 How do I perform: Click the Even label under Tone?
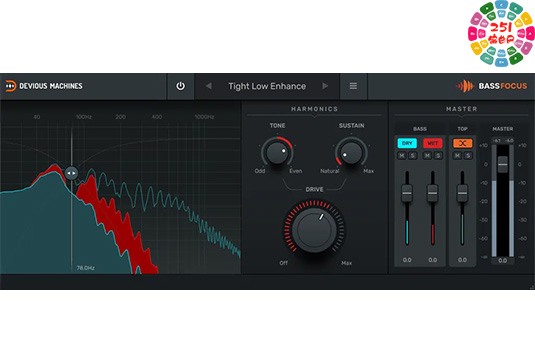pos(295,171)
